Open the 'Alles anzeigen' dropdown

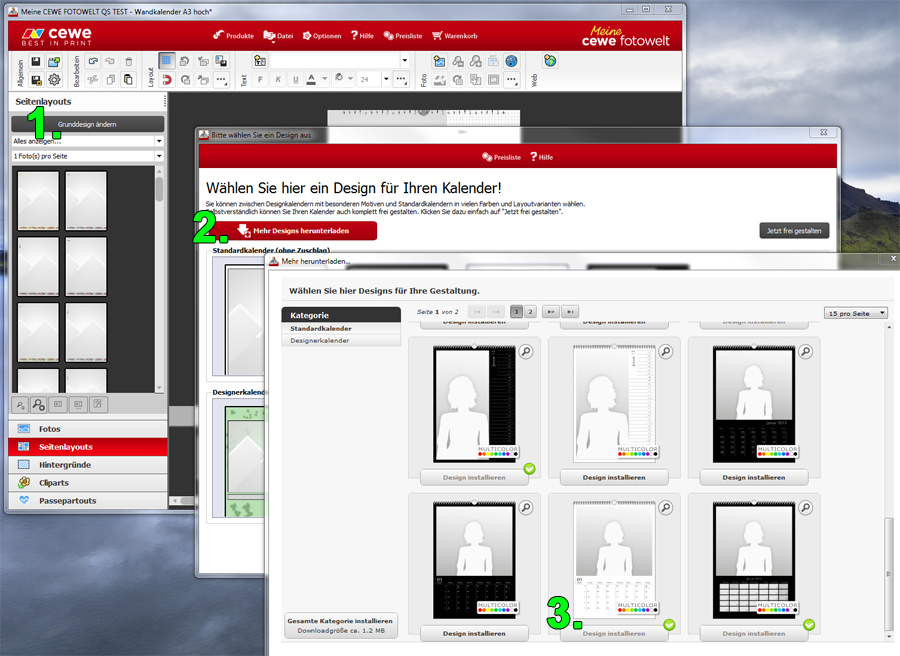tap(87, 141)
